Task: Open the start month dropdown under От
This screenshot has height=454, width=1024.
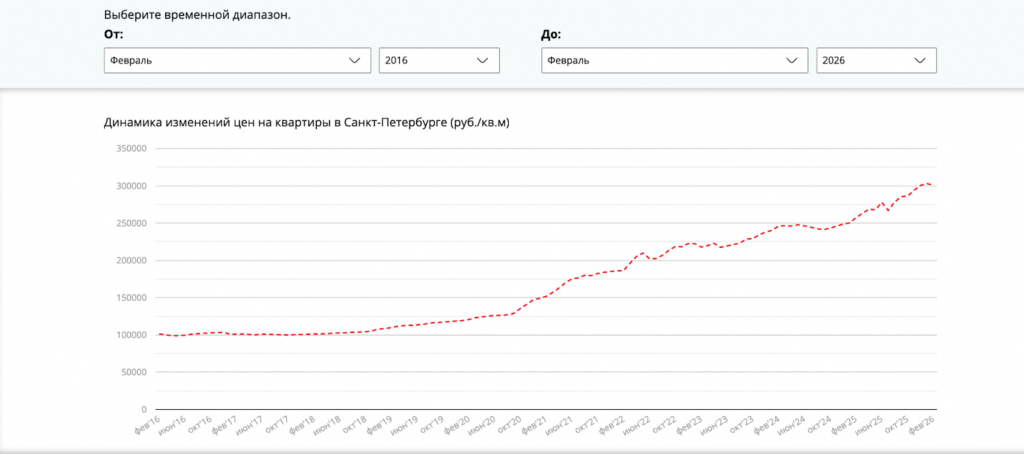Action: [236, 61]
